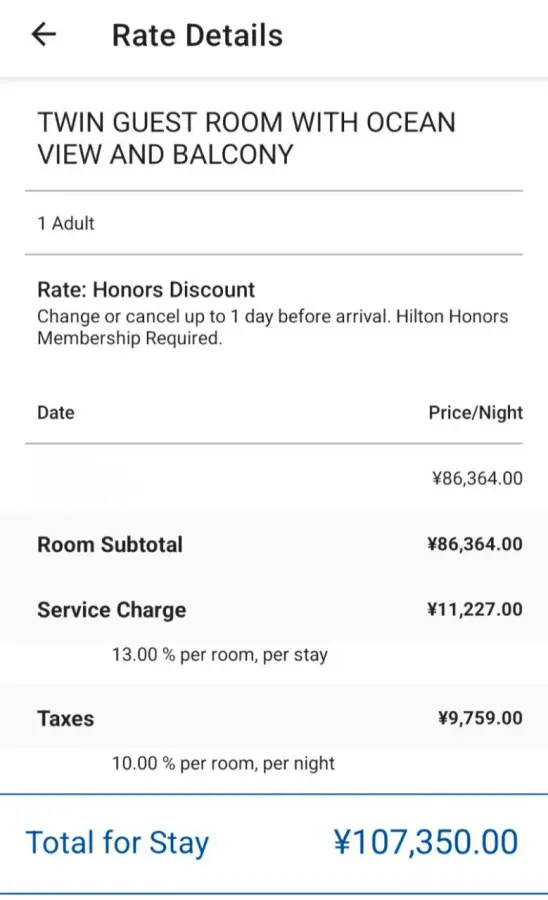Viewport: 548px width, 900px height.
Task: Tap the Date column header
Action: coord(56,413)
